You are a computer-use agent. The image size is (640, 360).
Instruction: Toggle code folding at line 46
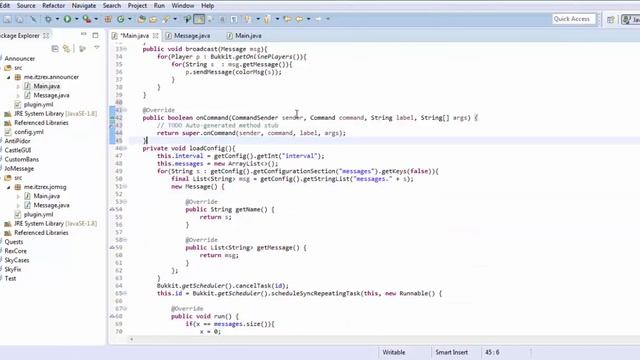point(125,148)
